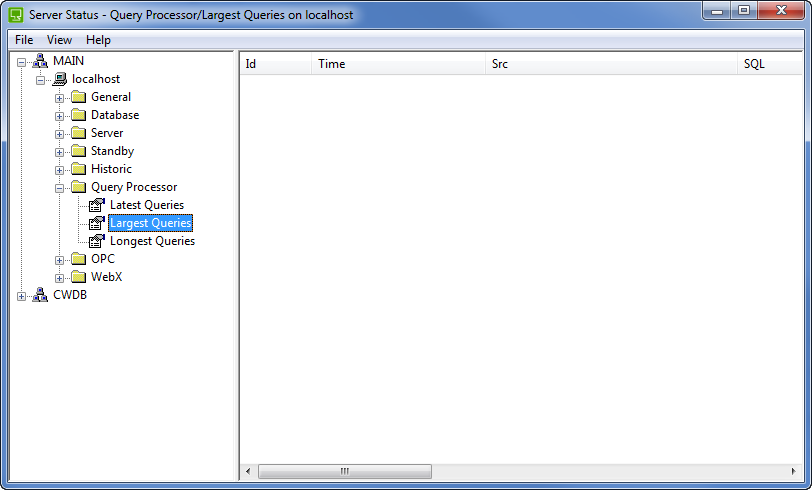Collapse the Query Processor folder
Image resolution: width=812 pixels, height=490 pixels.
(60, 189)
